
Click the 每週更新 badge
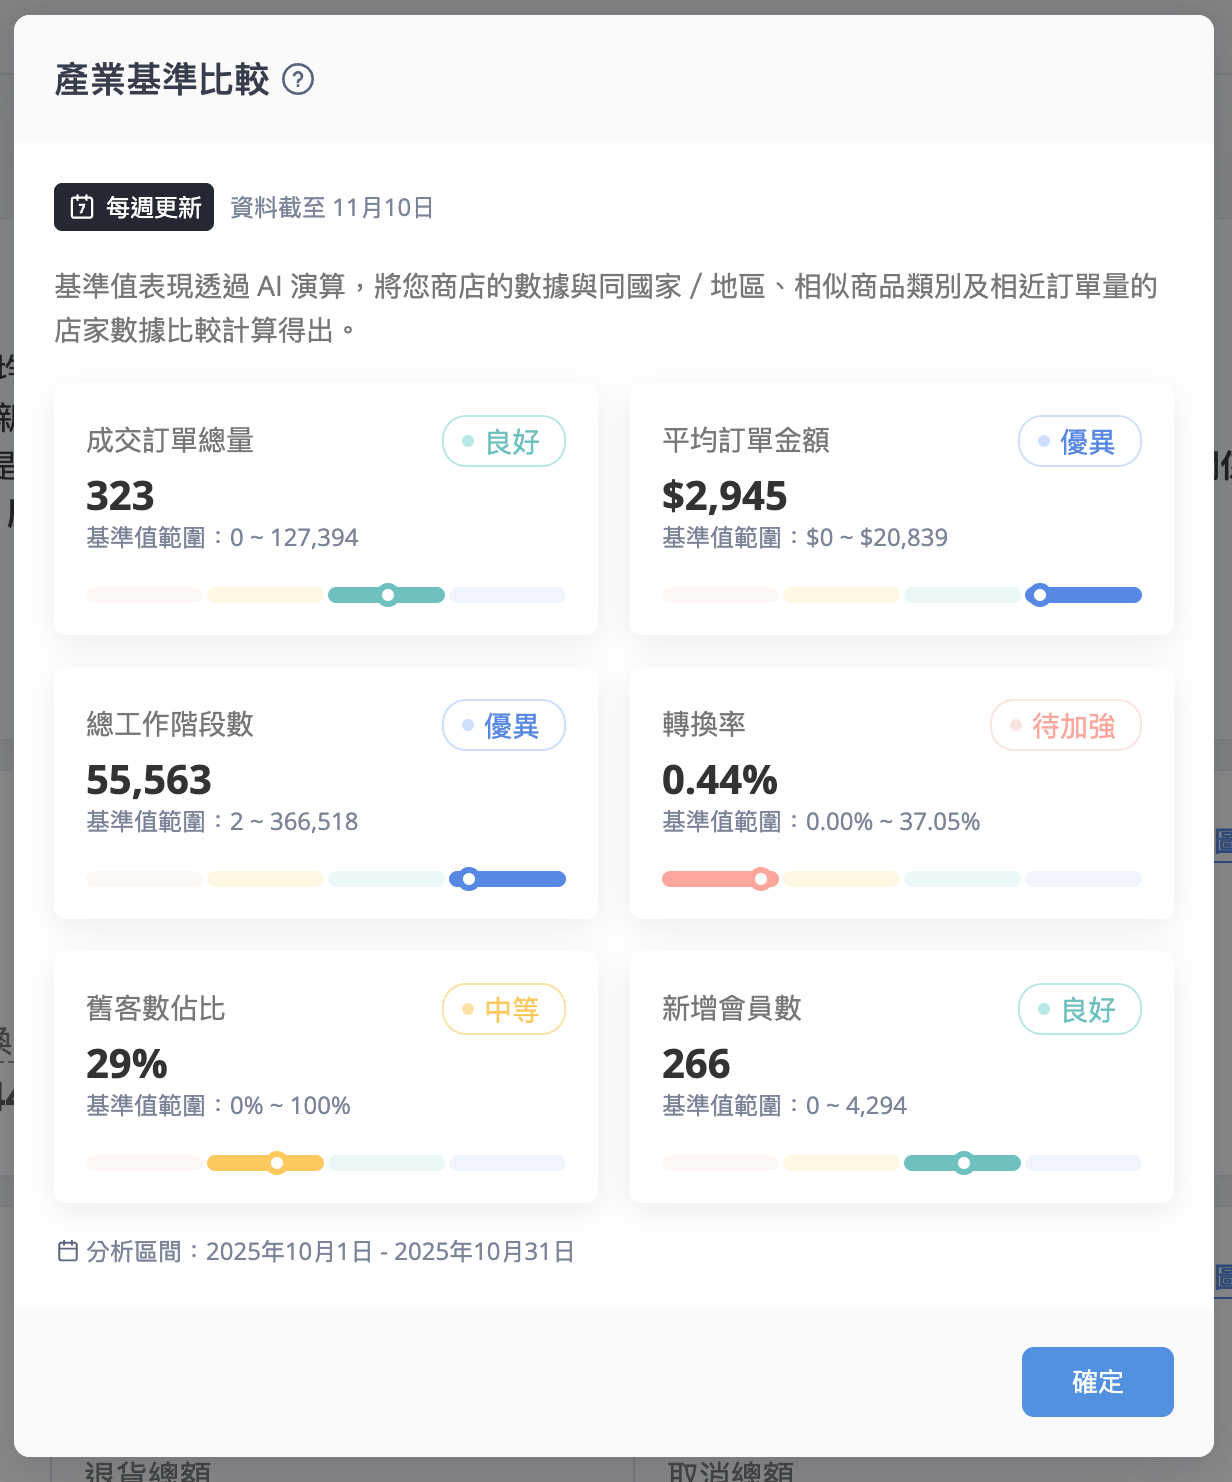[134, 207]
